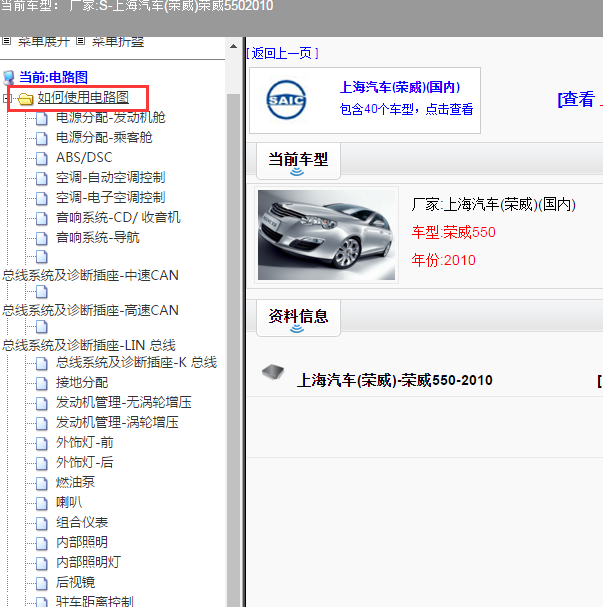Image resolution: width=603 pixels, height=607 pixels.
Task: Click page icon next to 后视镜
Action: pos(42,583)
